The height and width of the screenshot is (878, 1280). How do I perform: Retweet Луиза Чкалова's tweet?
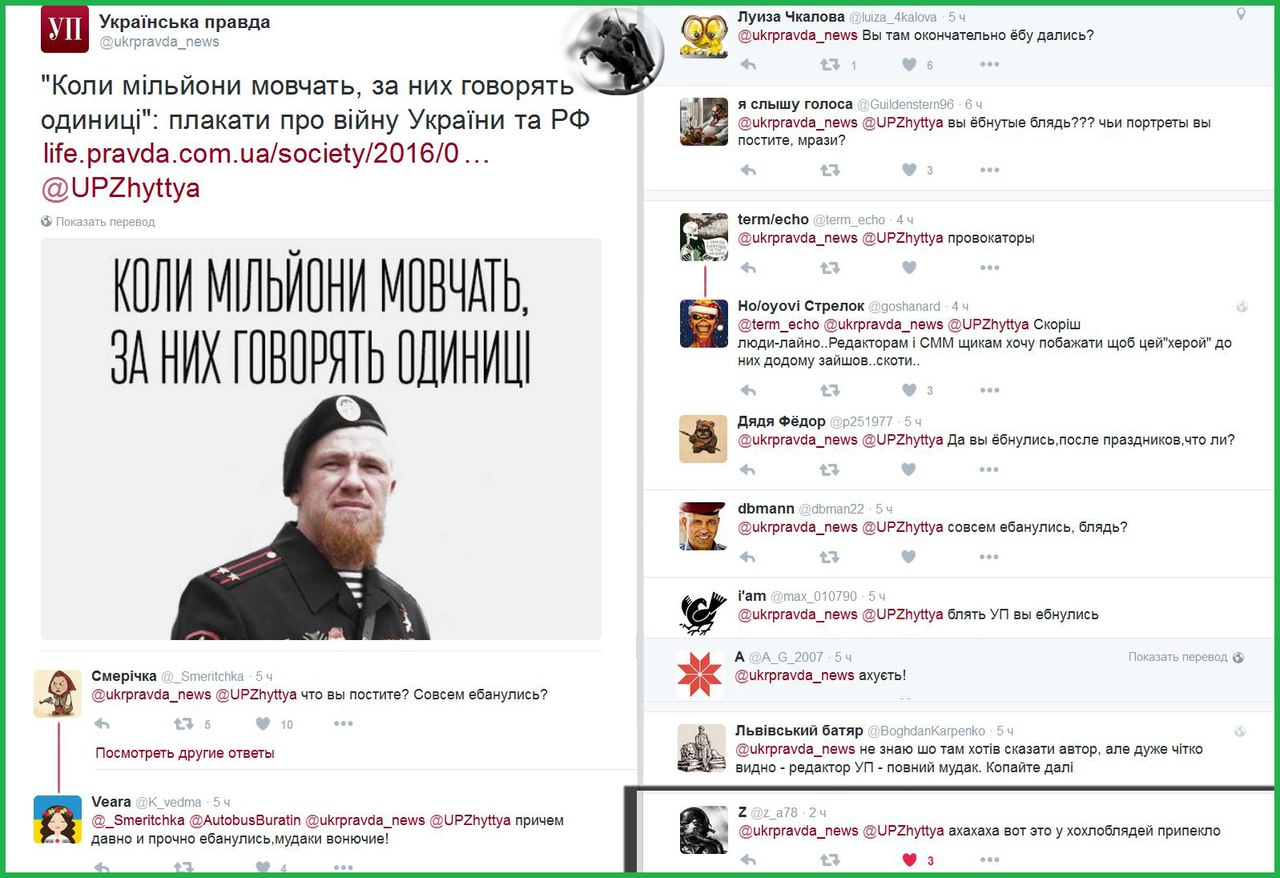pyautogui.click(x=830, y=64)
